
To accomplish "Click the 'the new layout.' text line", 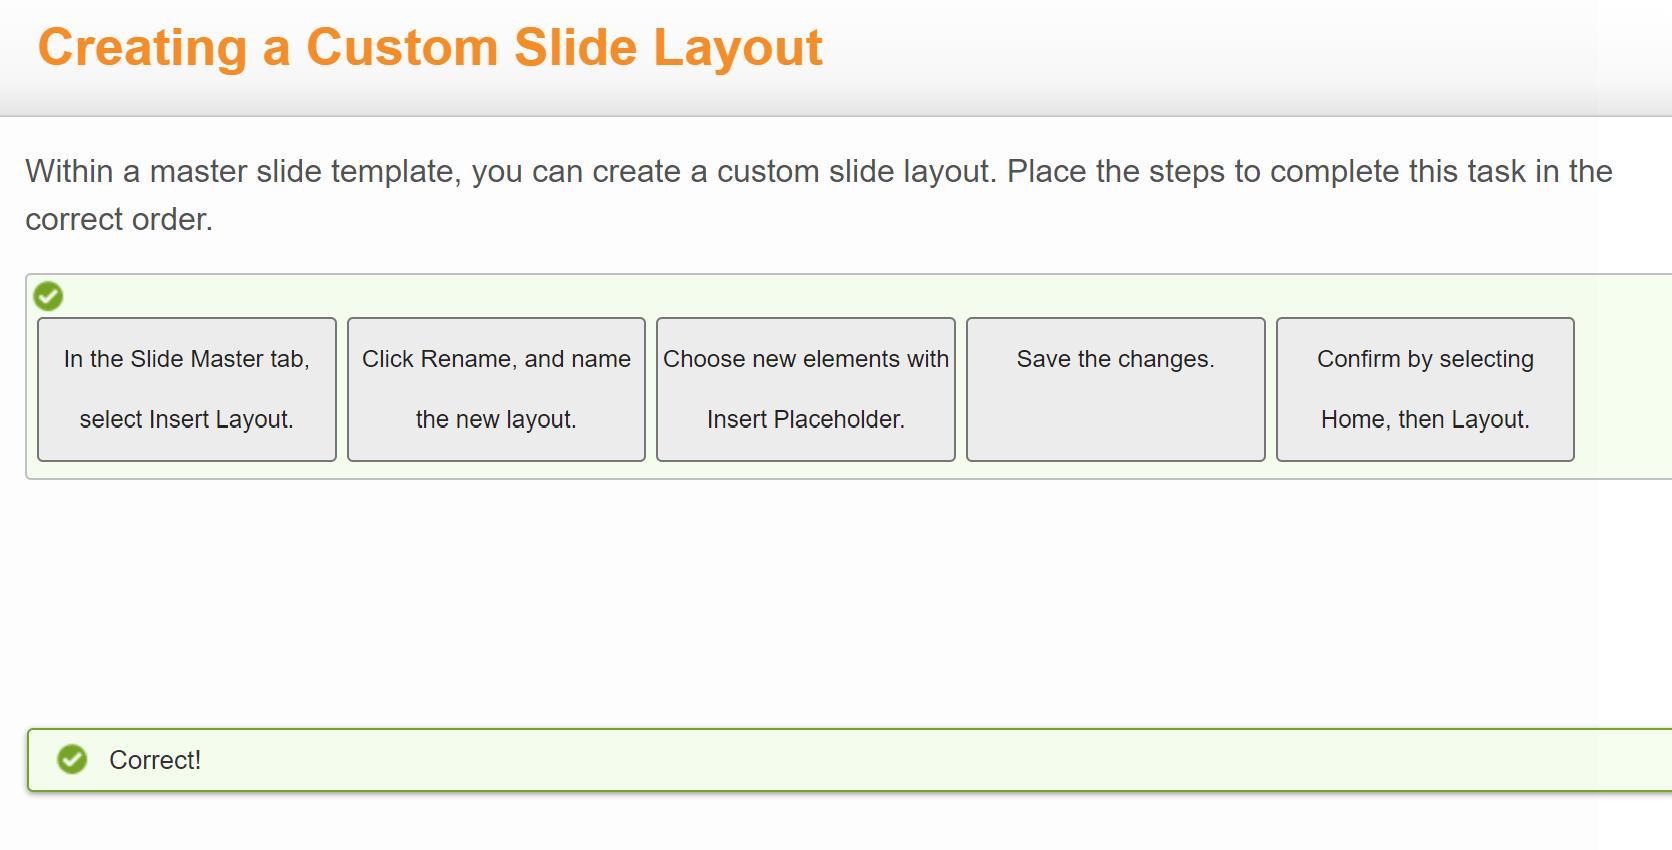I will [496, 420].
